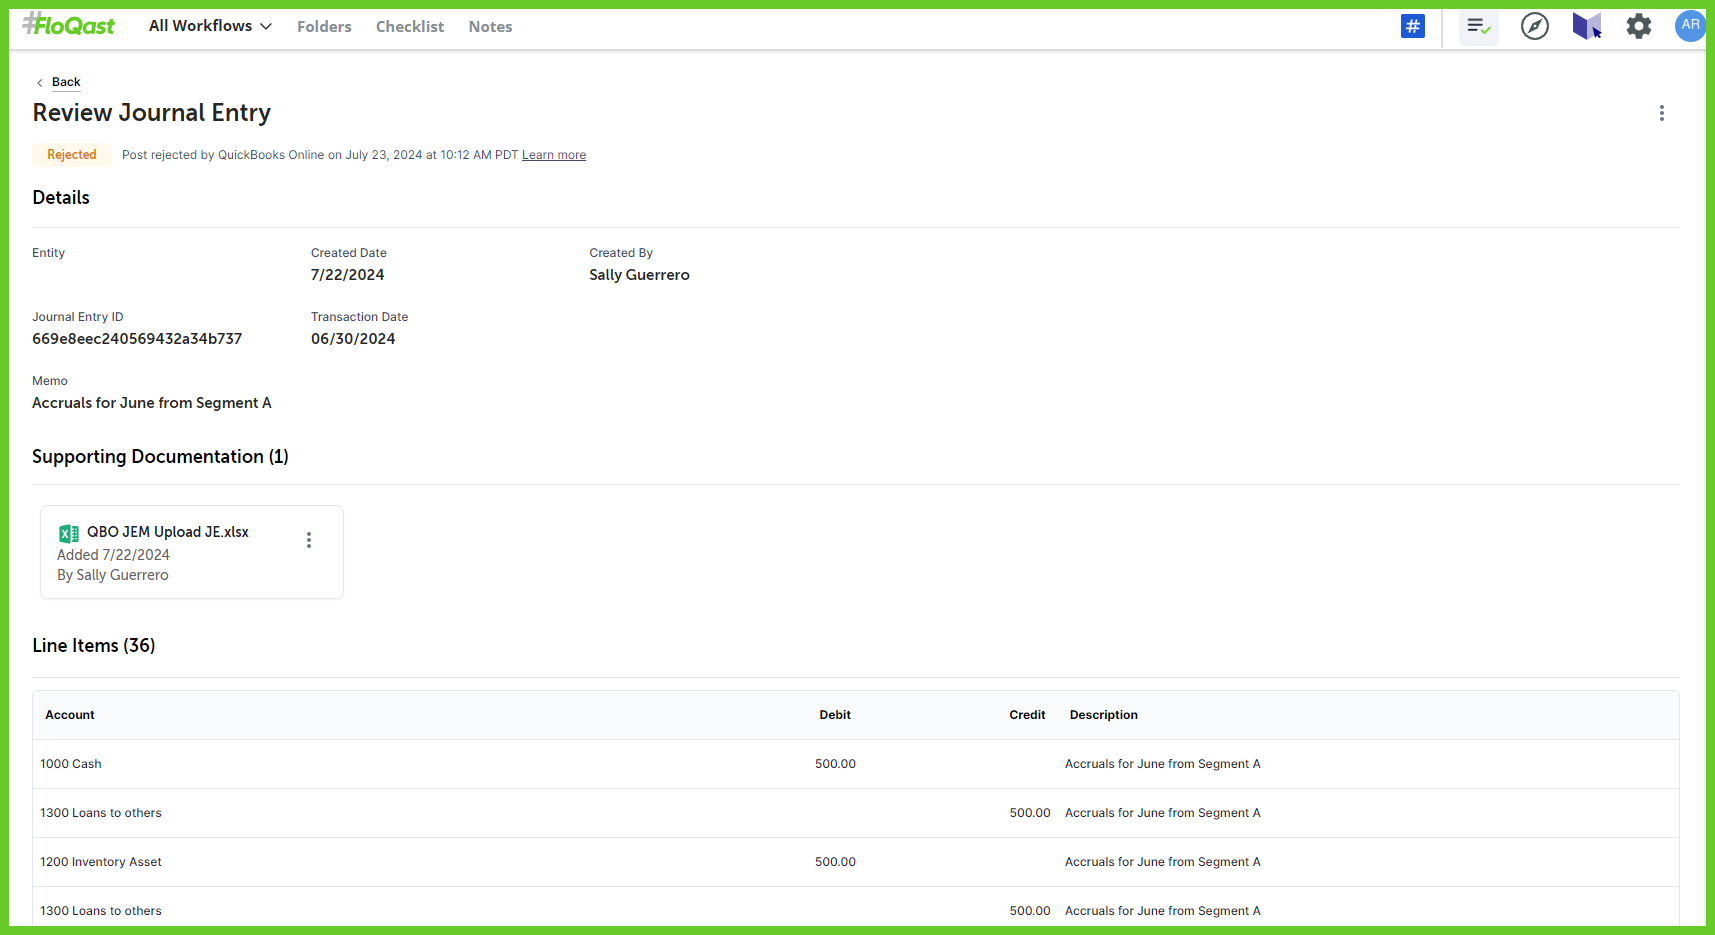Open the settings gear icon

tap(1638, 26)
